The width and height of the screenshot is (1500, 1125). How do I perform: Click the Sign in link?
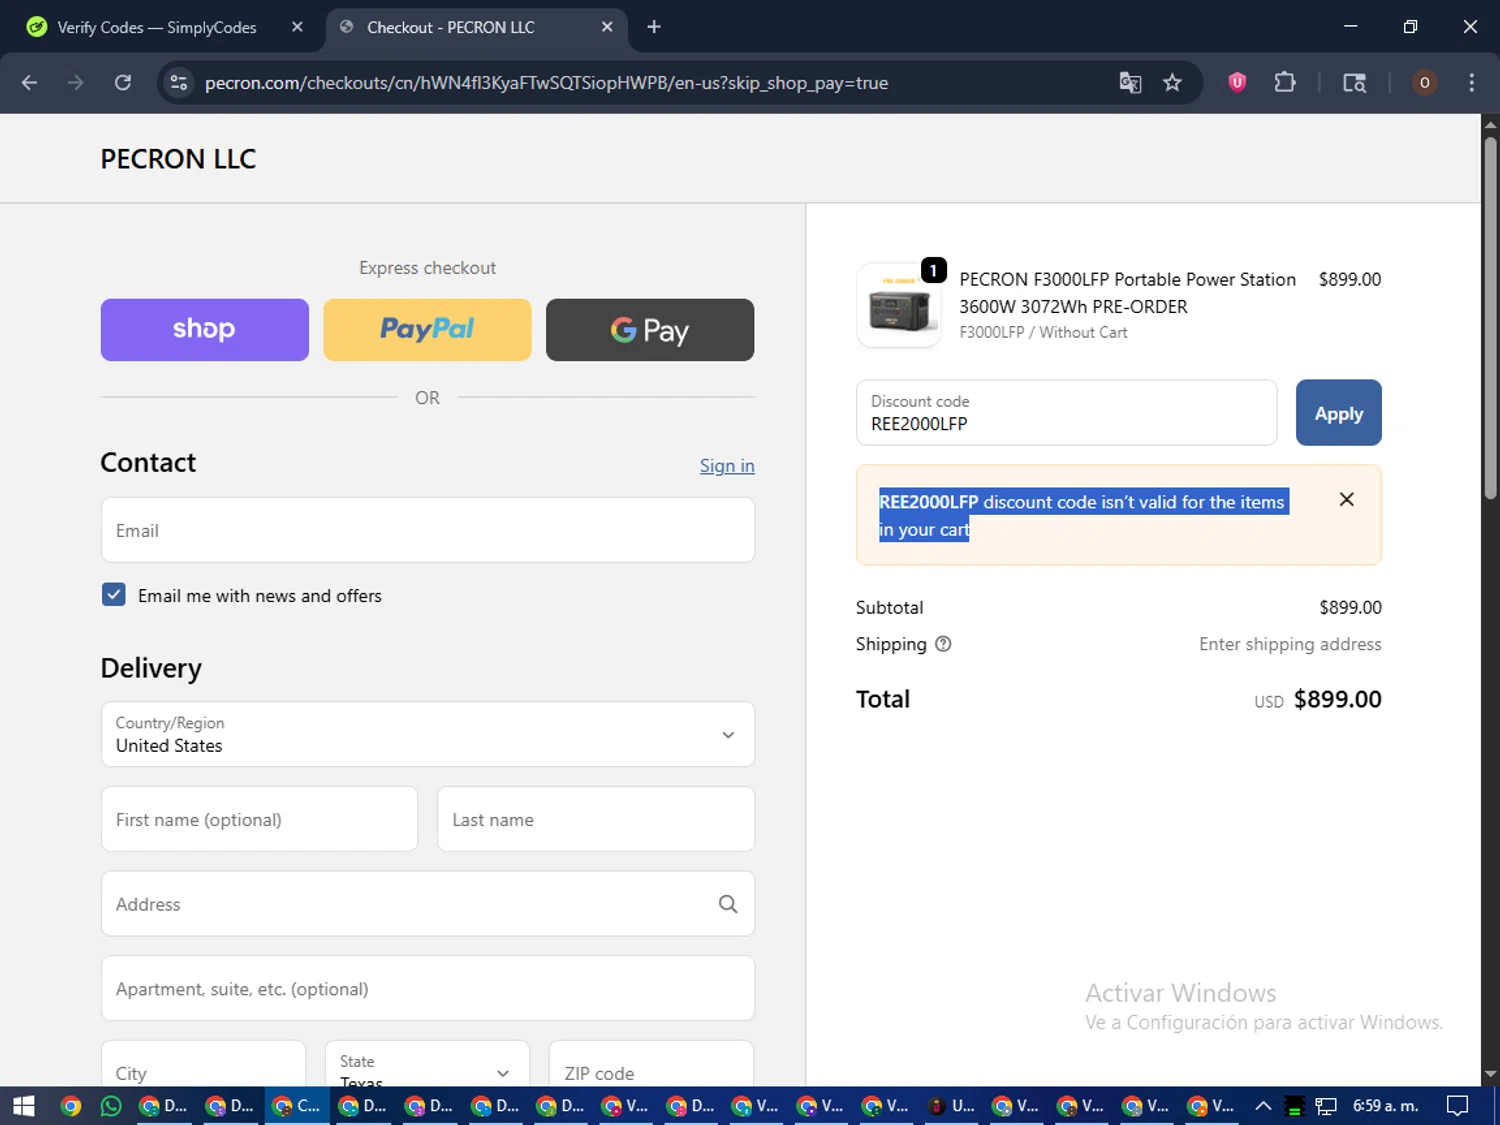pos(727,466)
